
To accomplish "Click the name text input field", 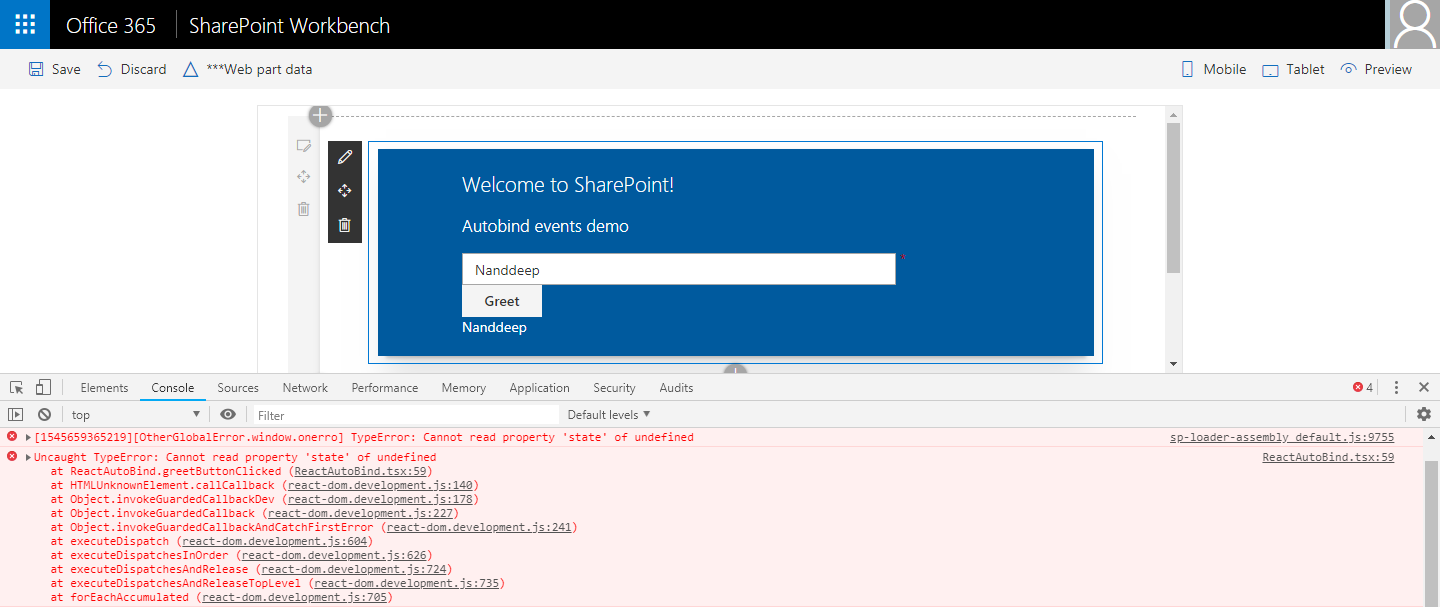I will tap(678, 270).
